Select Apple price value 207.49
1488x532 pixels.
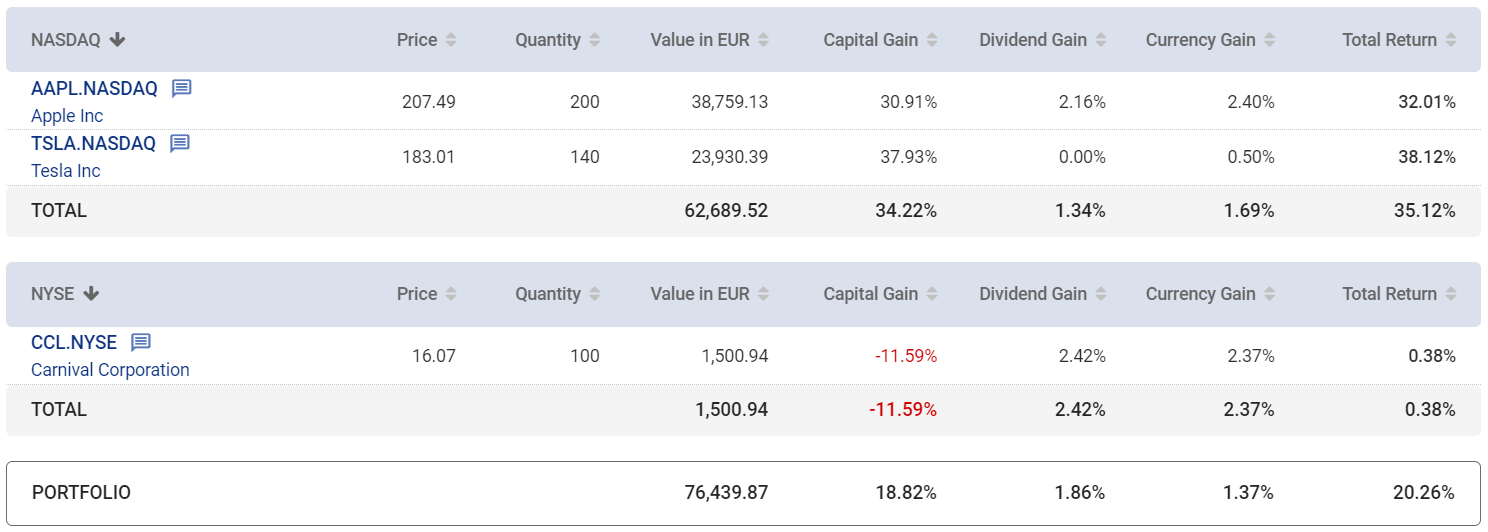coord(429,102)
